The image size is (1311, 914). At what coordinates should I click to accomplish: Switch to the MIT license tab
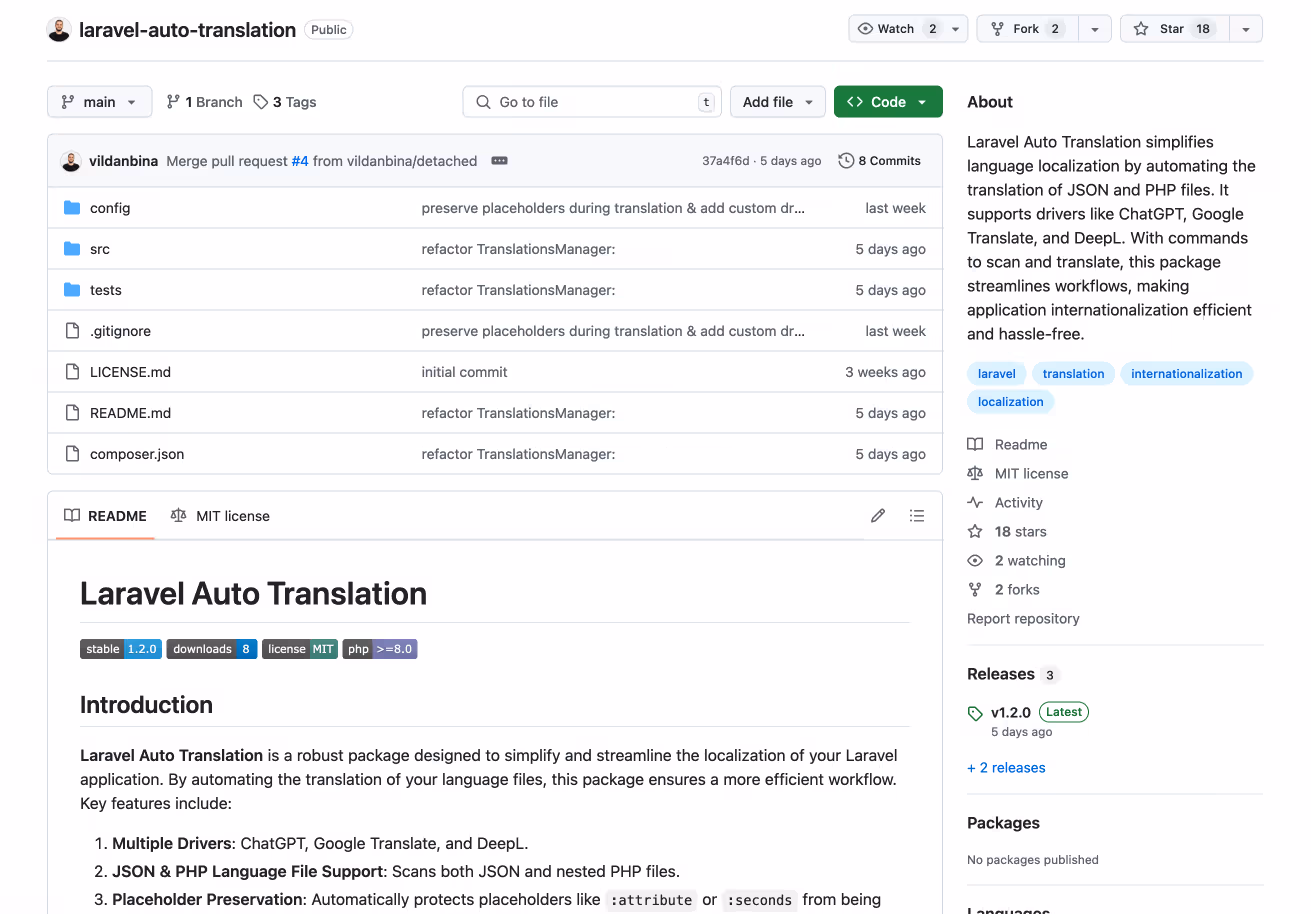click(x=220, y=516)
